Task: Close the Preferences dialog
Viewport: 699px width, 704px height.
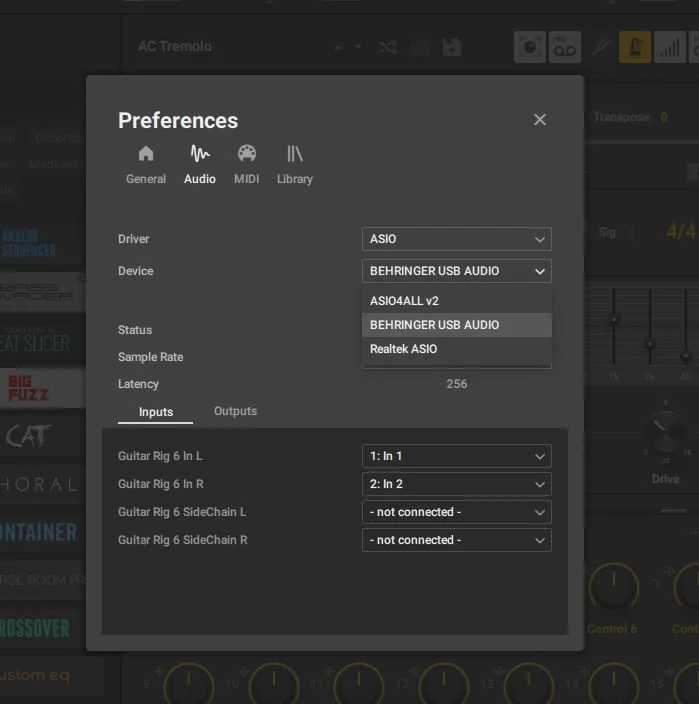Action: (540, 120)
